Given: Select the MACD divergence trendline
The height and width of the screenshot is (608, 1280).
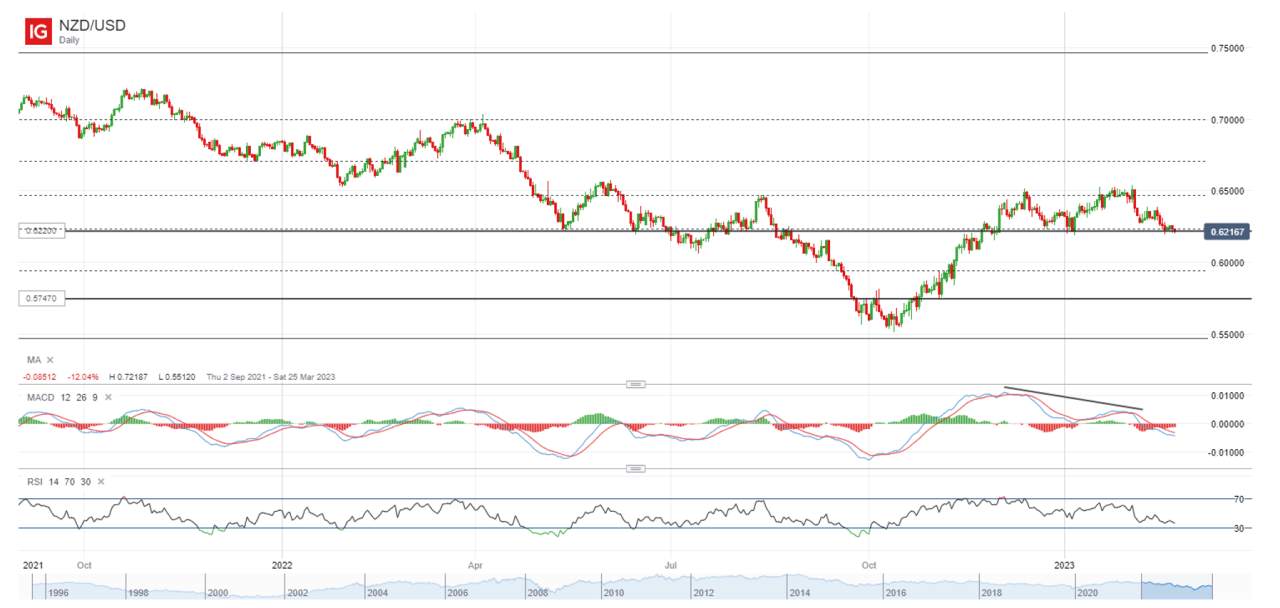Looking at the screenshot, I should pyautogui.click(x=1073, y=398).
